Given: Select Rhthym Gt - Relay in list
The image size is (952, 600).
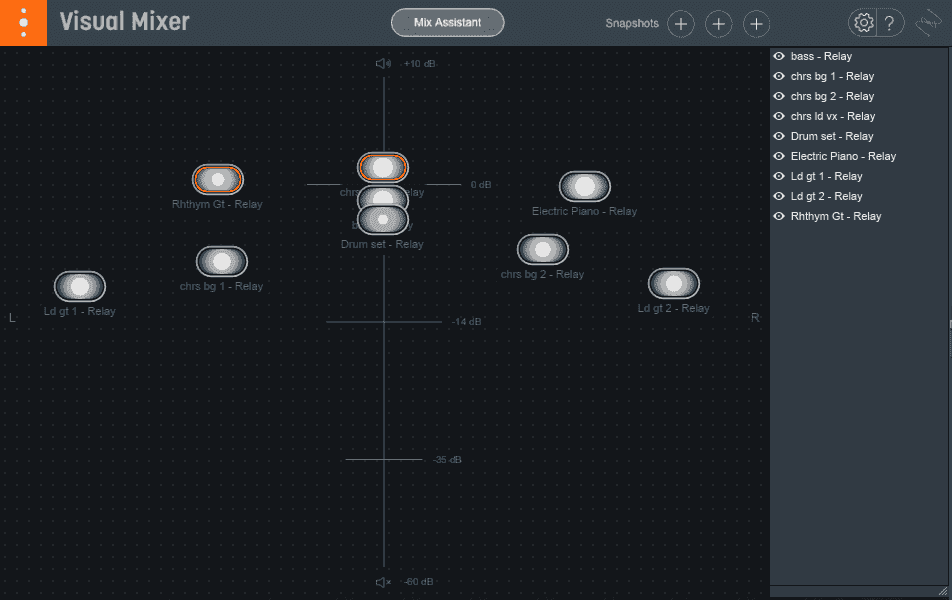Looking at the screenshot, I should [835, 216].
